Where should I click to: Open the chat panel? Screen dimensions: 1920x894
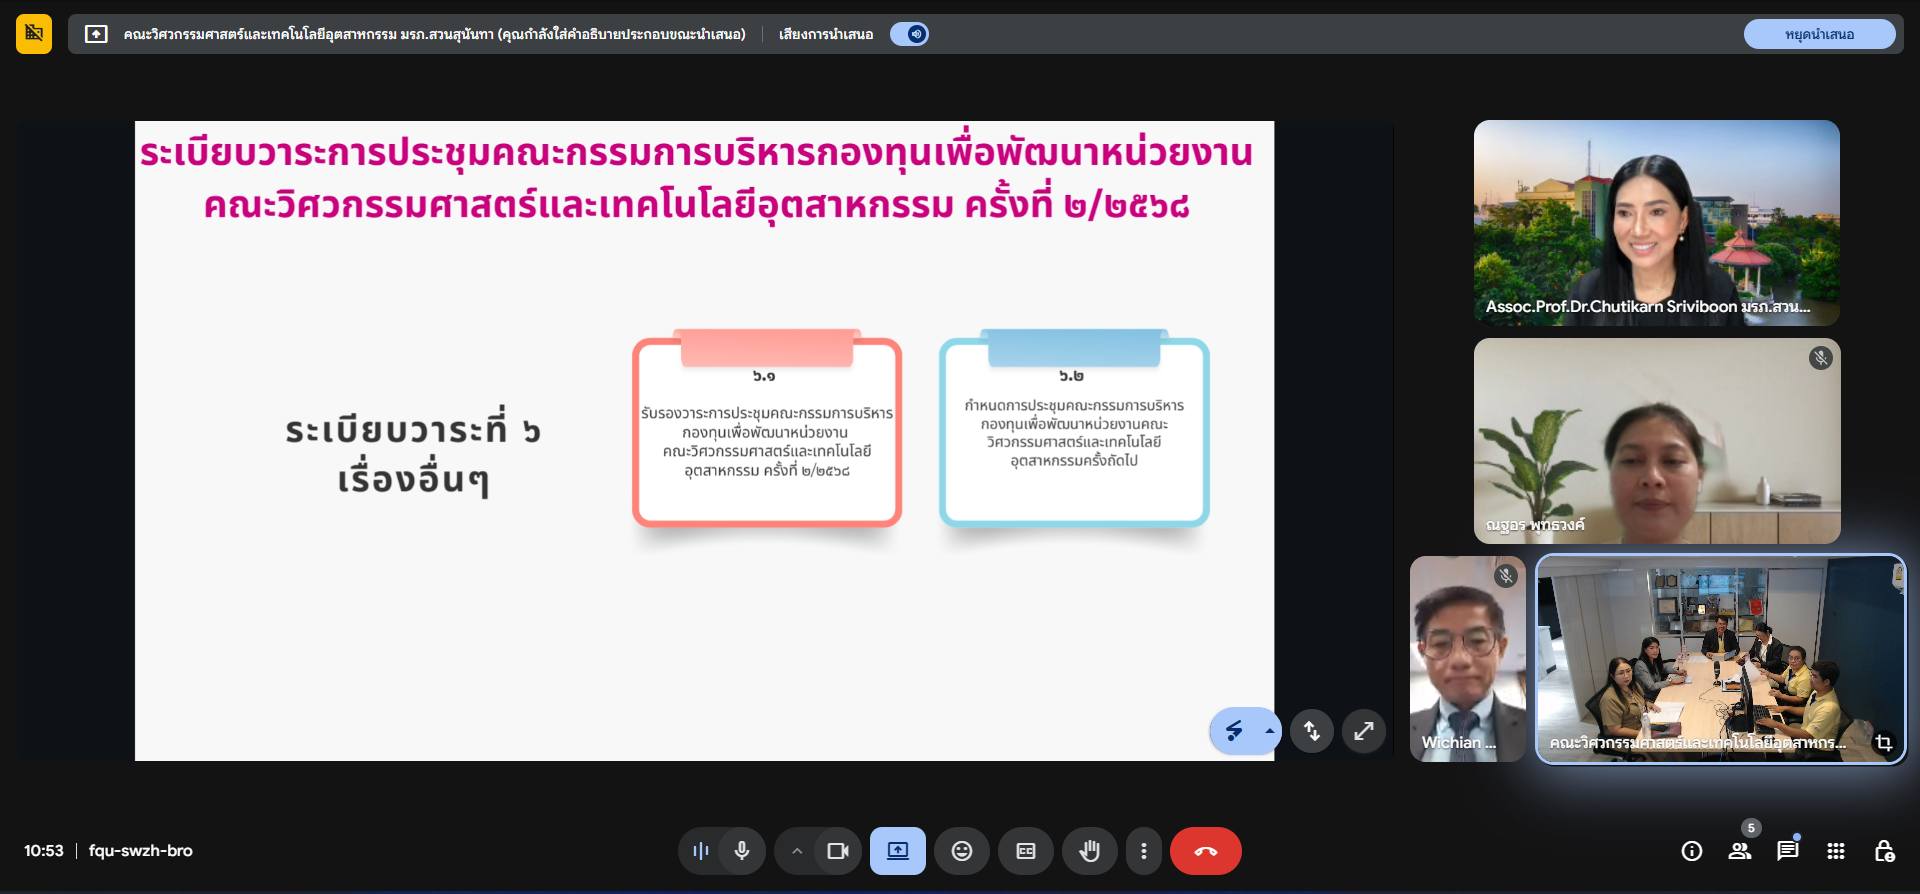click(1787, 851)
